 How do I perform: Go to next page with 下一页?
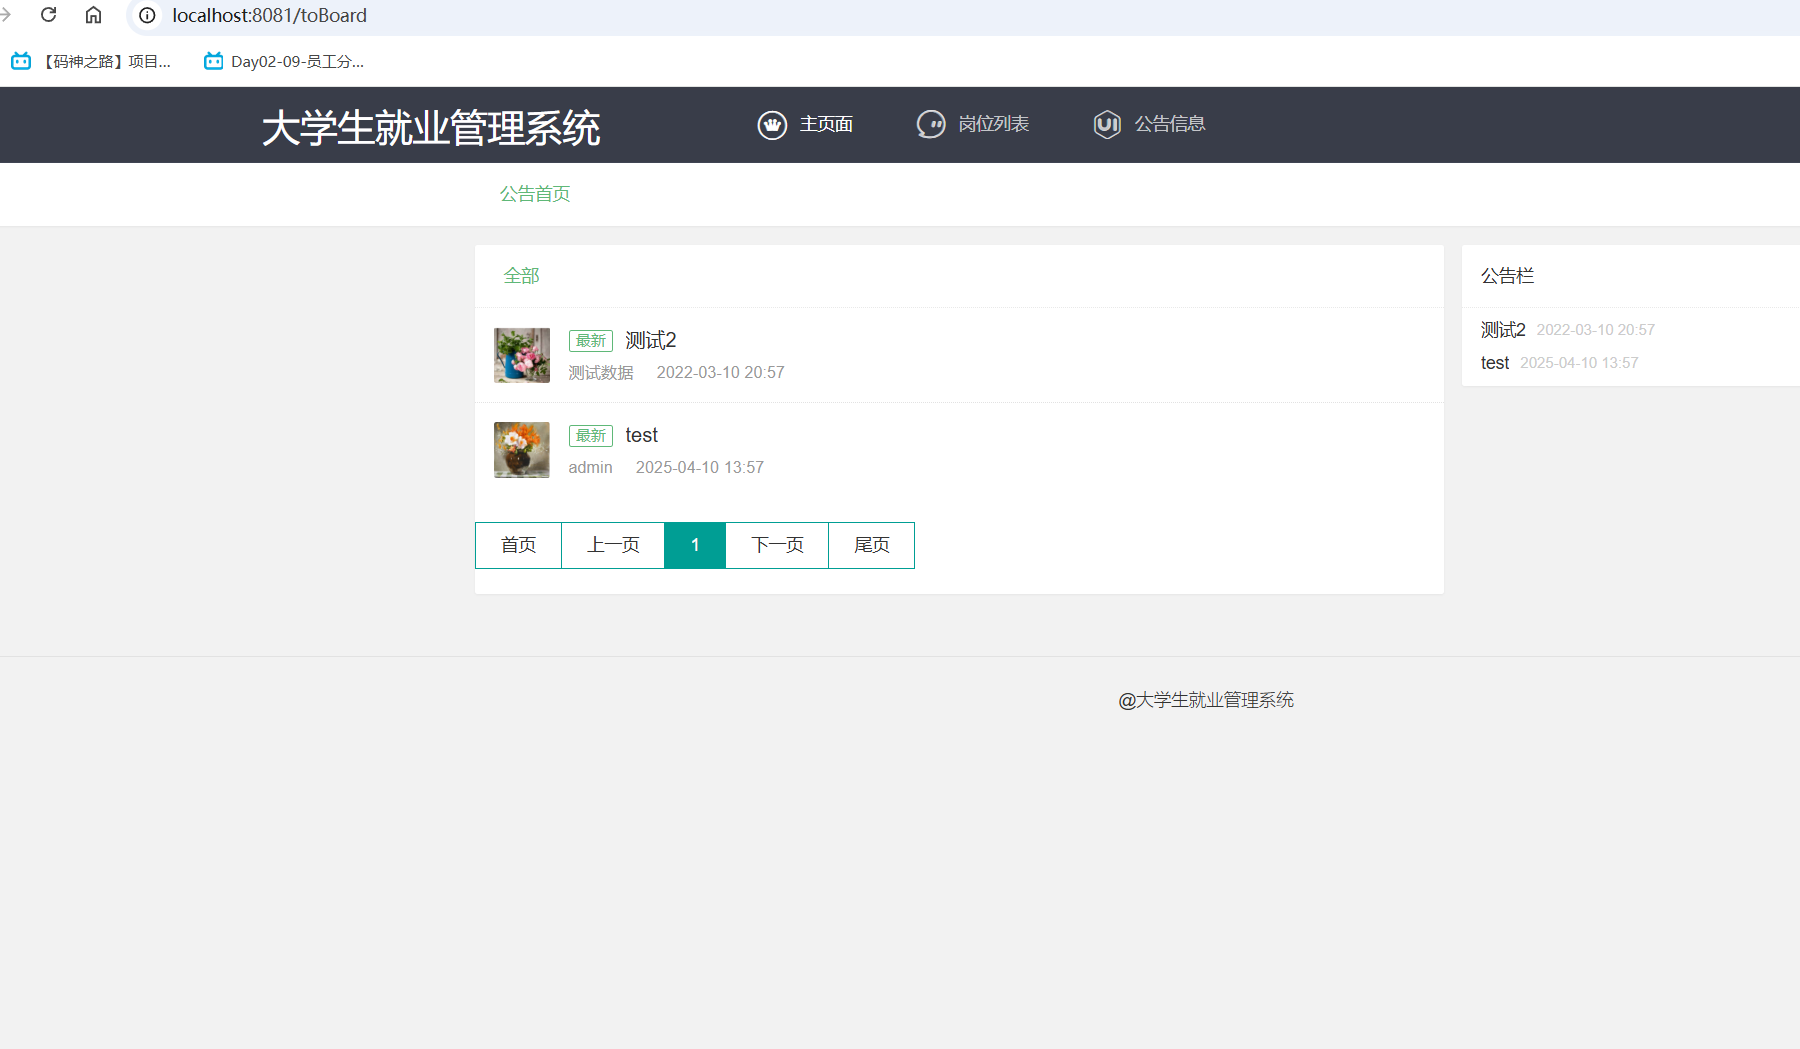777,545
